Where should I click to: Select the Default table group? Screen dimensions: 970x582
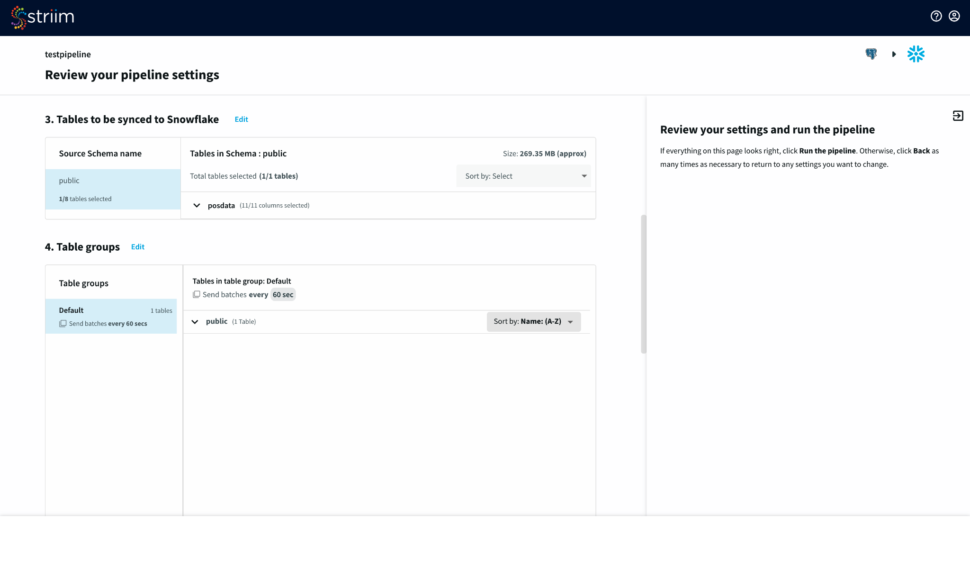tap(111, 316)
